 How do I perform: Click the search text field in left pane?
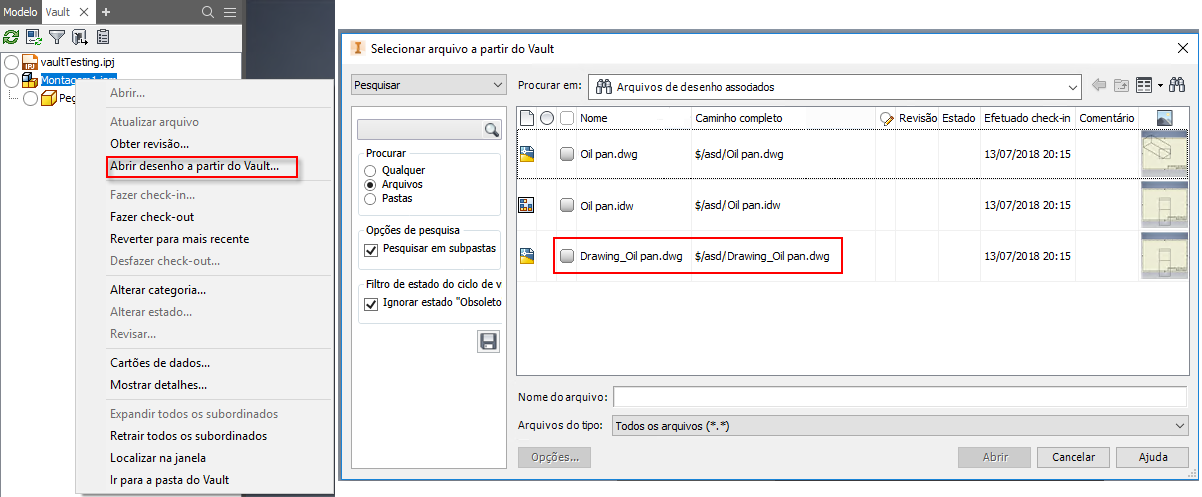tap(420, 130)
